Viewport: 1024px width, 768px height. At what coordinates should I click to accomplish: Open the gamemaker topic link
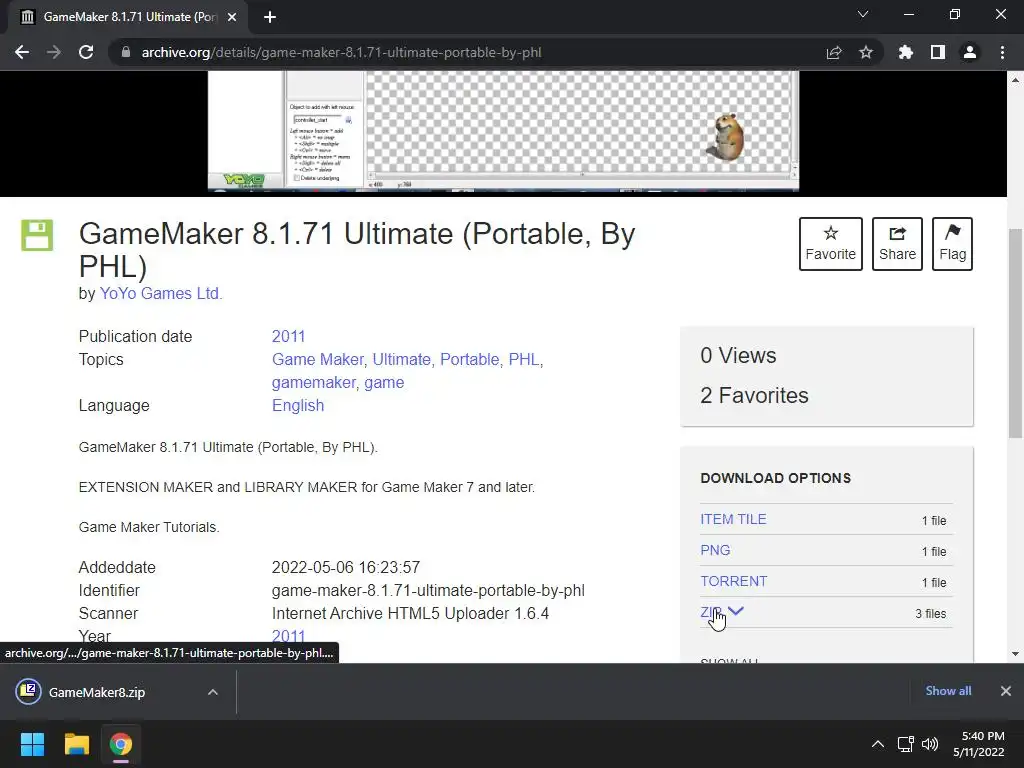point(313,383)
